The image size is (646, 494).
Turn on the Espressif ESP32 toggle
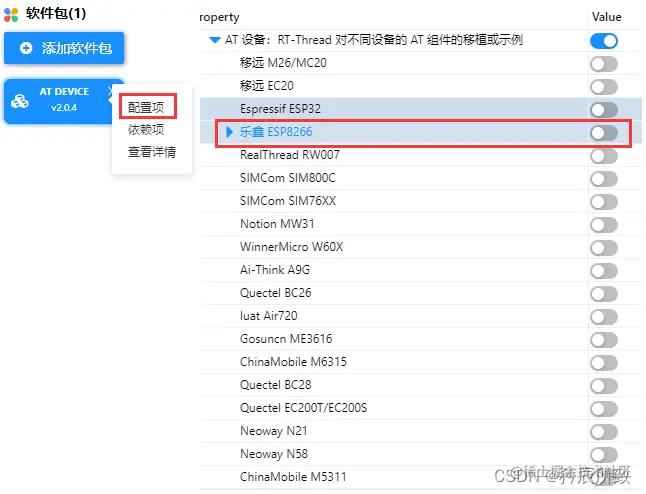(604, 110)
